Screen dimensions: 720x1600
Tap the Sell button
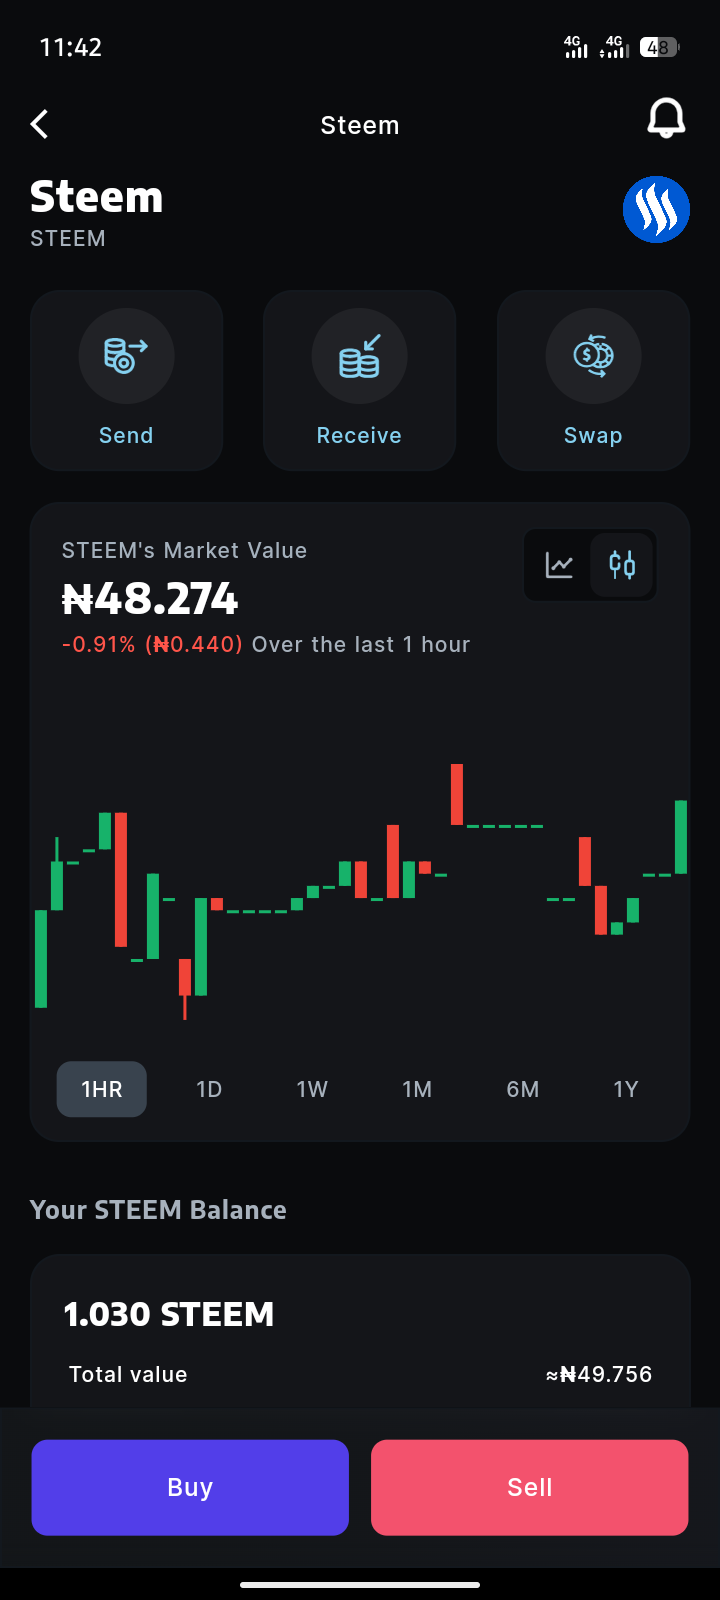click(x=530, y=1487)
